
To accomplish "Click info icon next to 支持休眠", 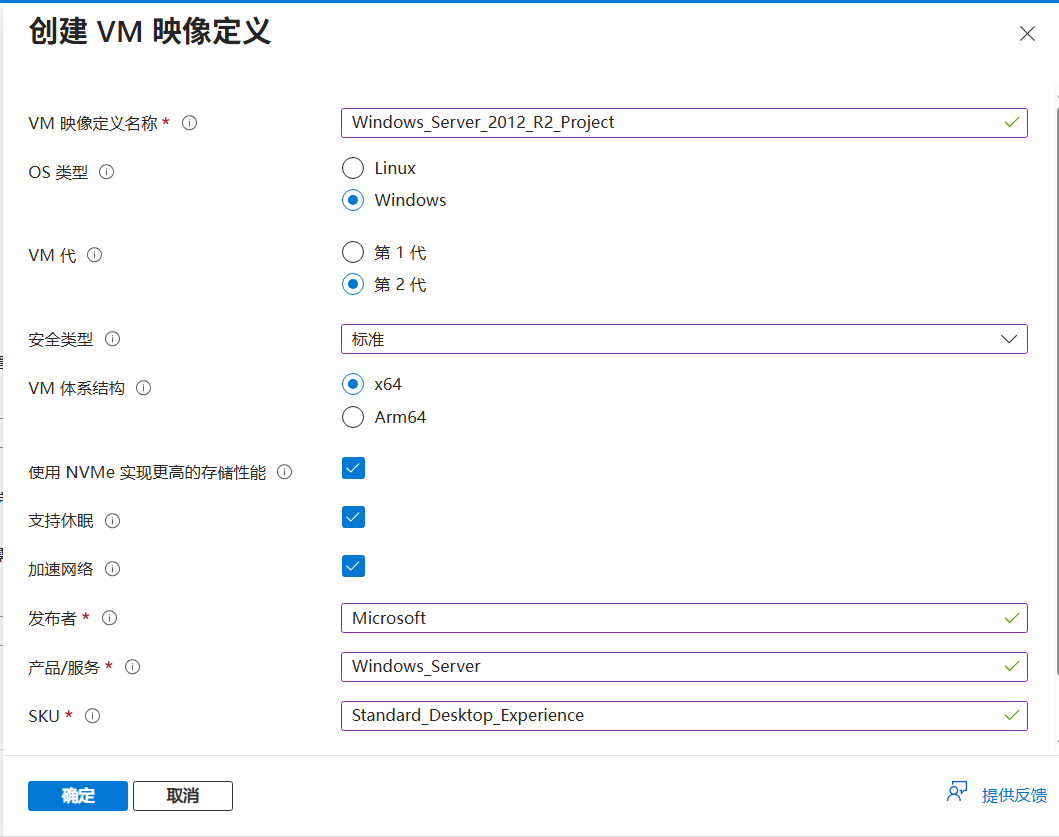I will click(x=112, y=521).
